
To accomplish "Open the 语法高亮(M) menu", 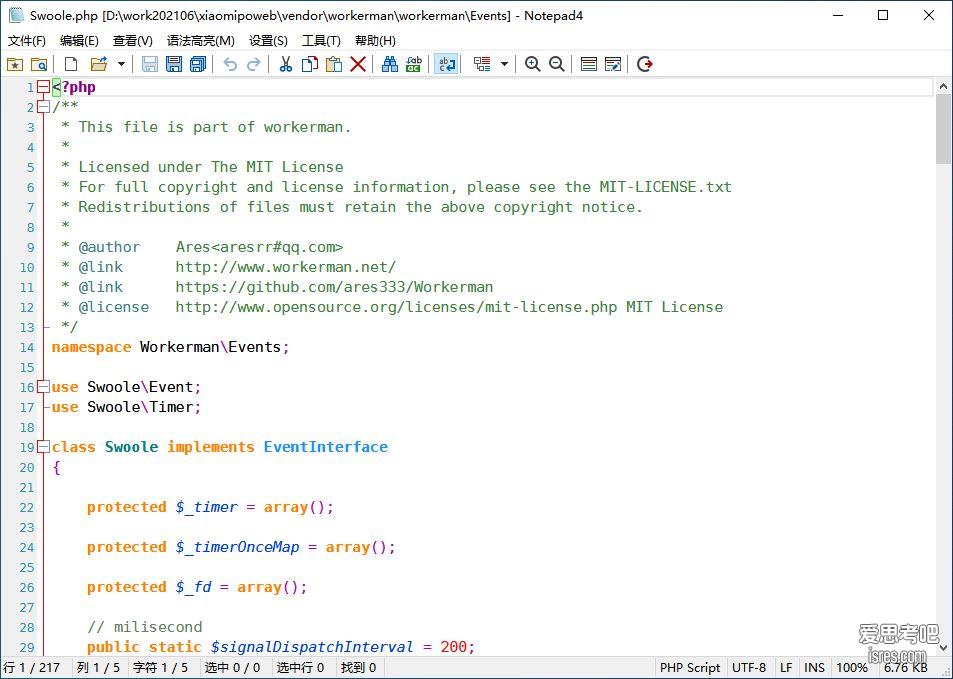I will pyautogui.click(x=201, y=41).
